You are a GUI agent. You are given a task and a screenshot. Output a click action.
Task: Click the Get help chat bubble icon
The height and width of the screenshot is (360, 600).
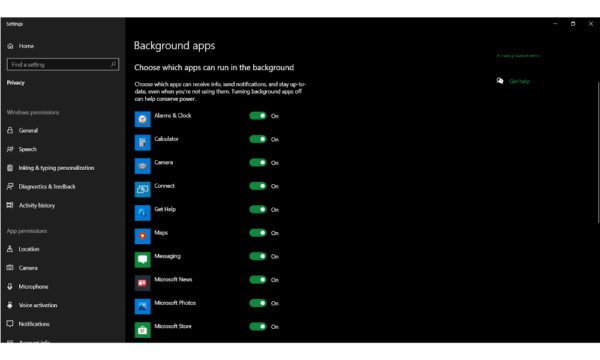coord(500,81)
